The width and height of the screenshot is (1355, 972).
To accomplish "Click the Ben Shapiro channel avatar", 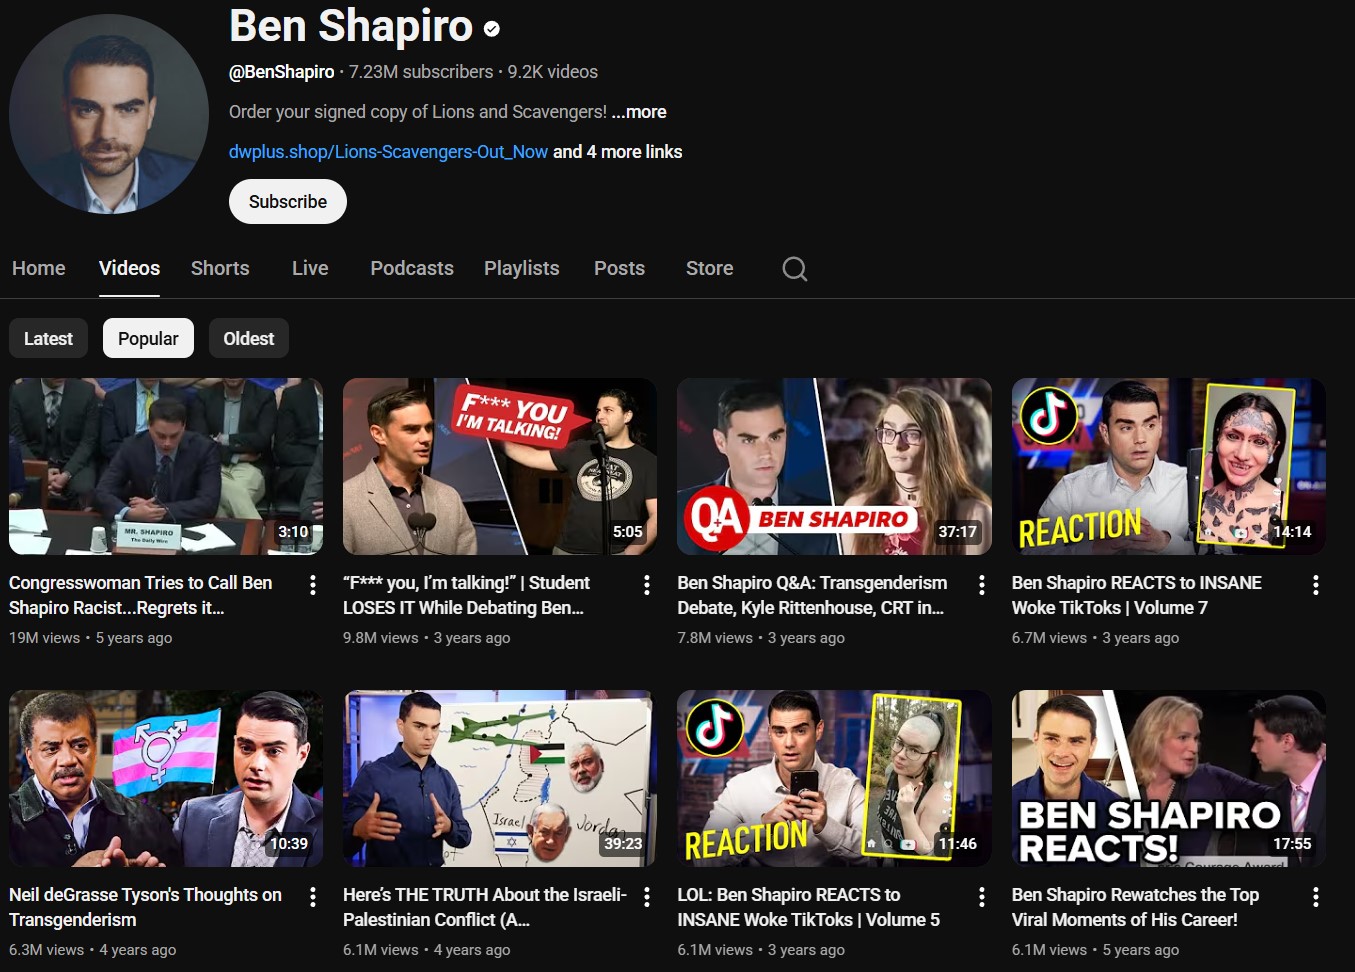I will [109, 114].
